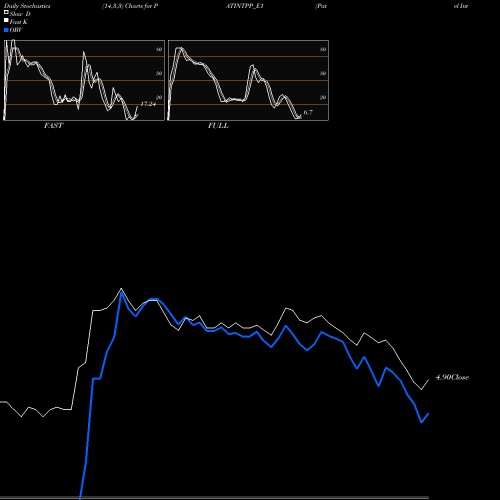The height and width of the screenshot is (500, 500).
Task: Click the Daily Stochastics title text
Action: coord(27,6)
